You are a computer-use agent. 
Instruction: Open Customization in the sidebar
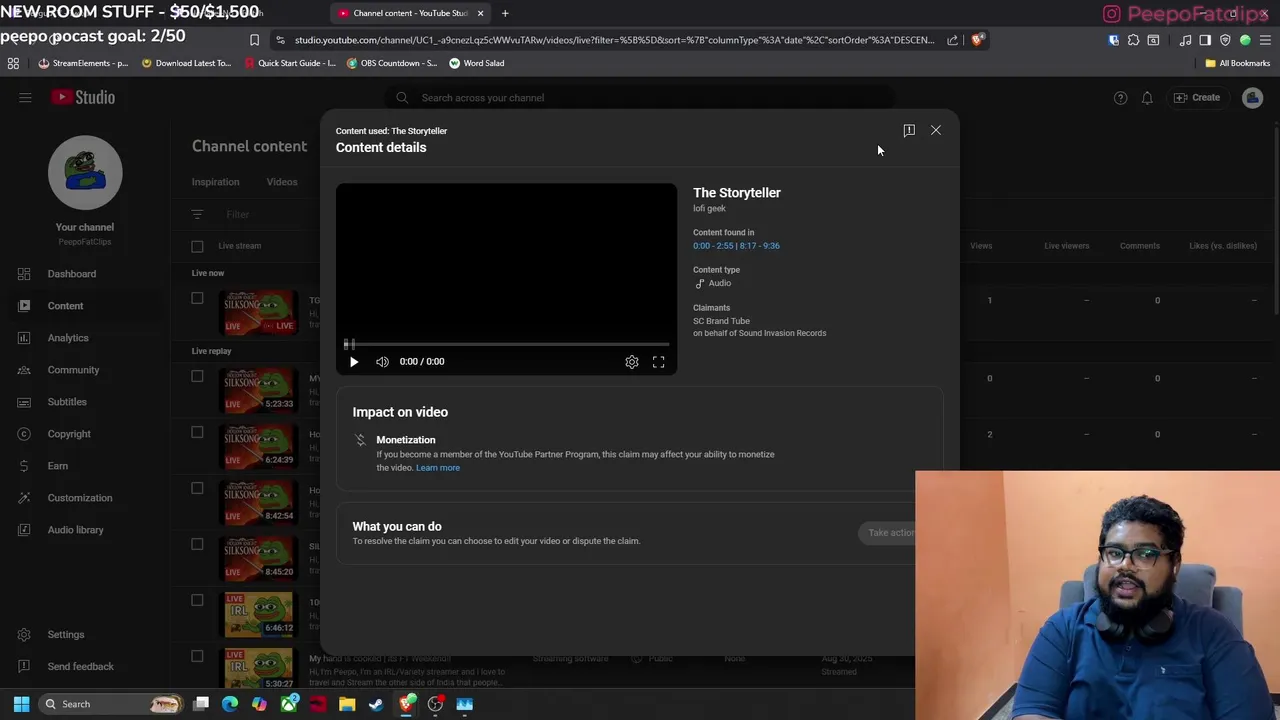coord(80,498)
